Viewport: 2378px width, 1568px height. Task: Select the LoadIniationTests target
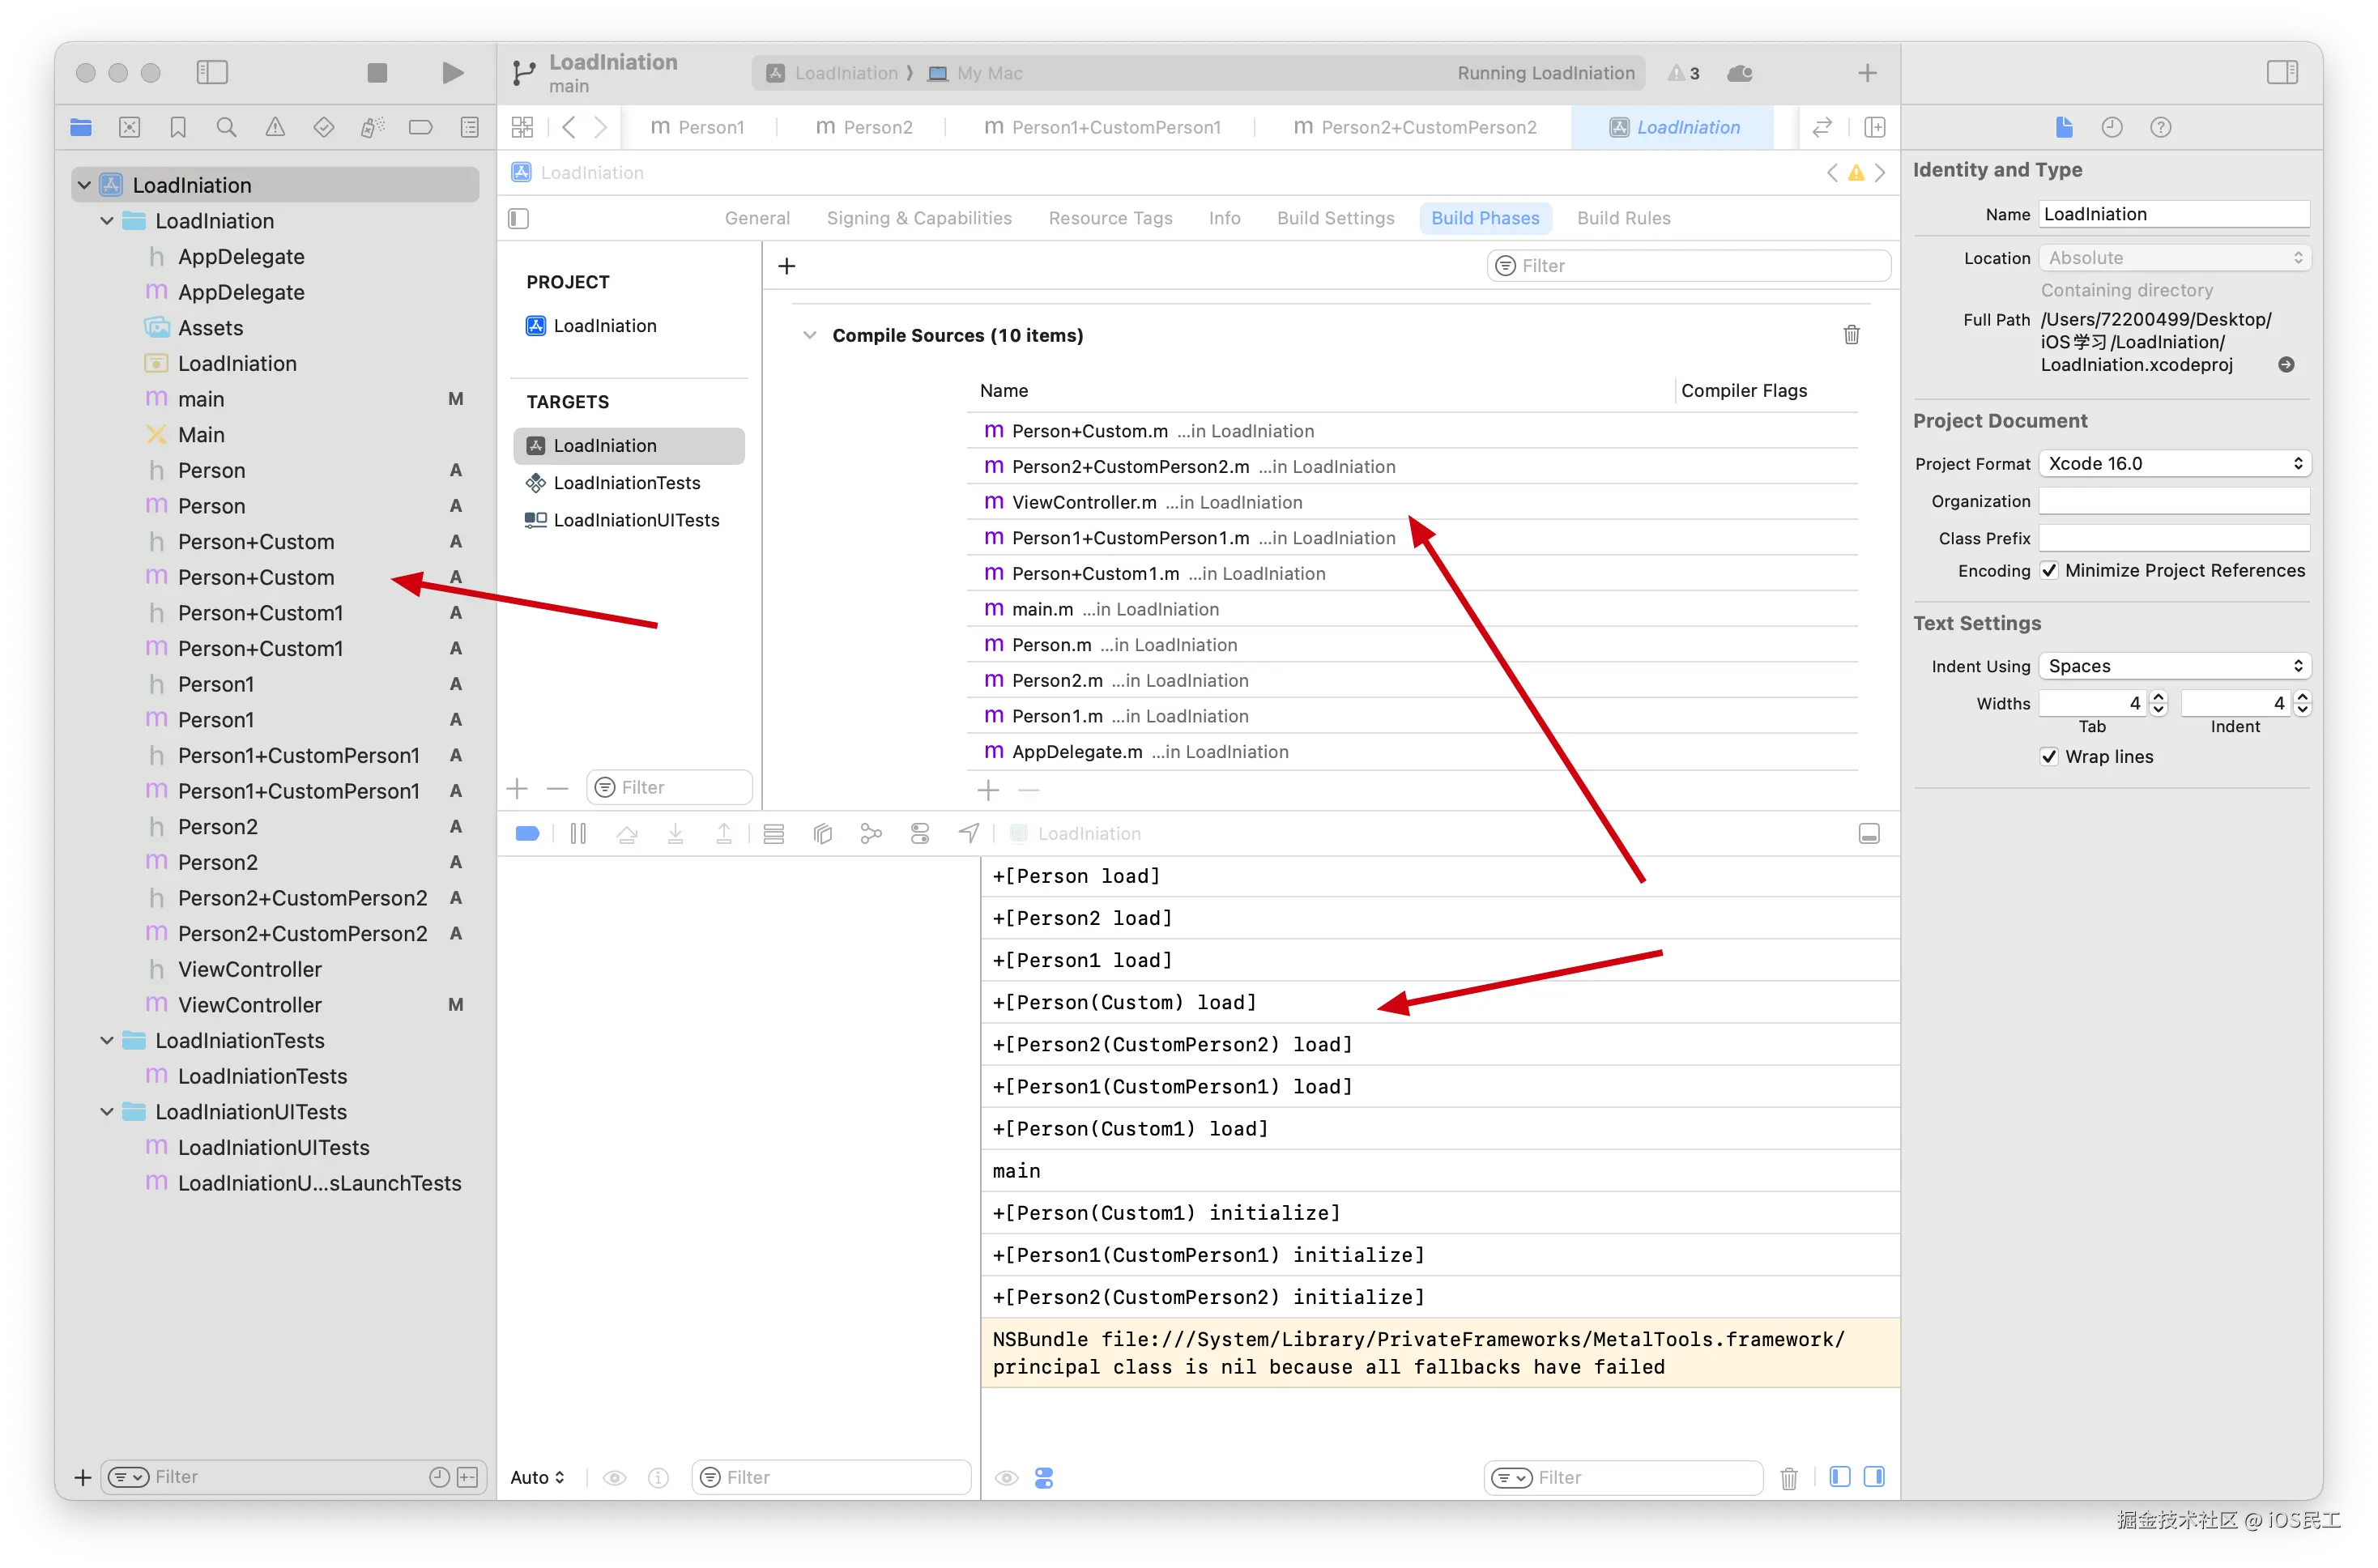pos(627,483)
